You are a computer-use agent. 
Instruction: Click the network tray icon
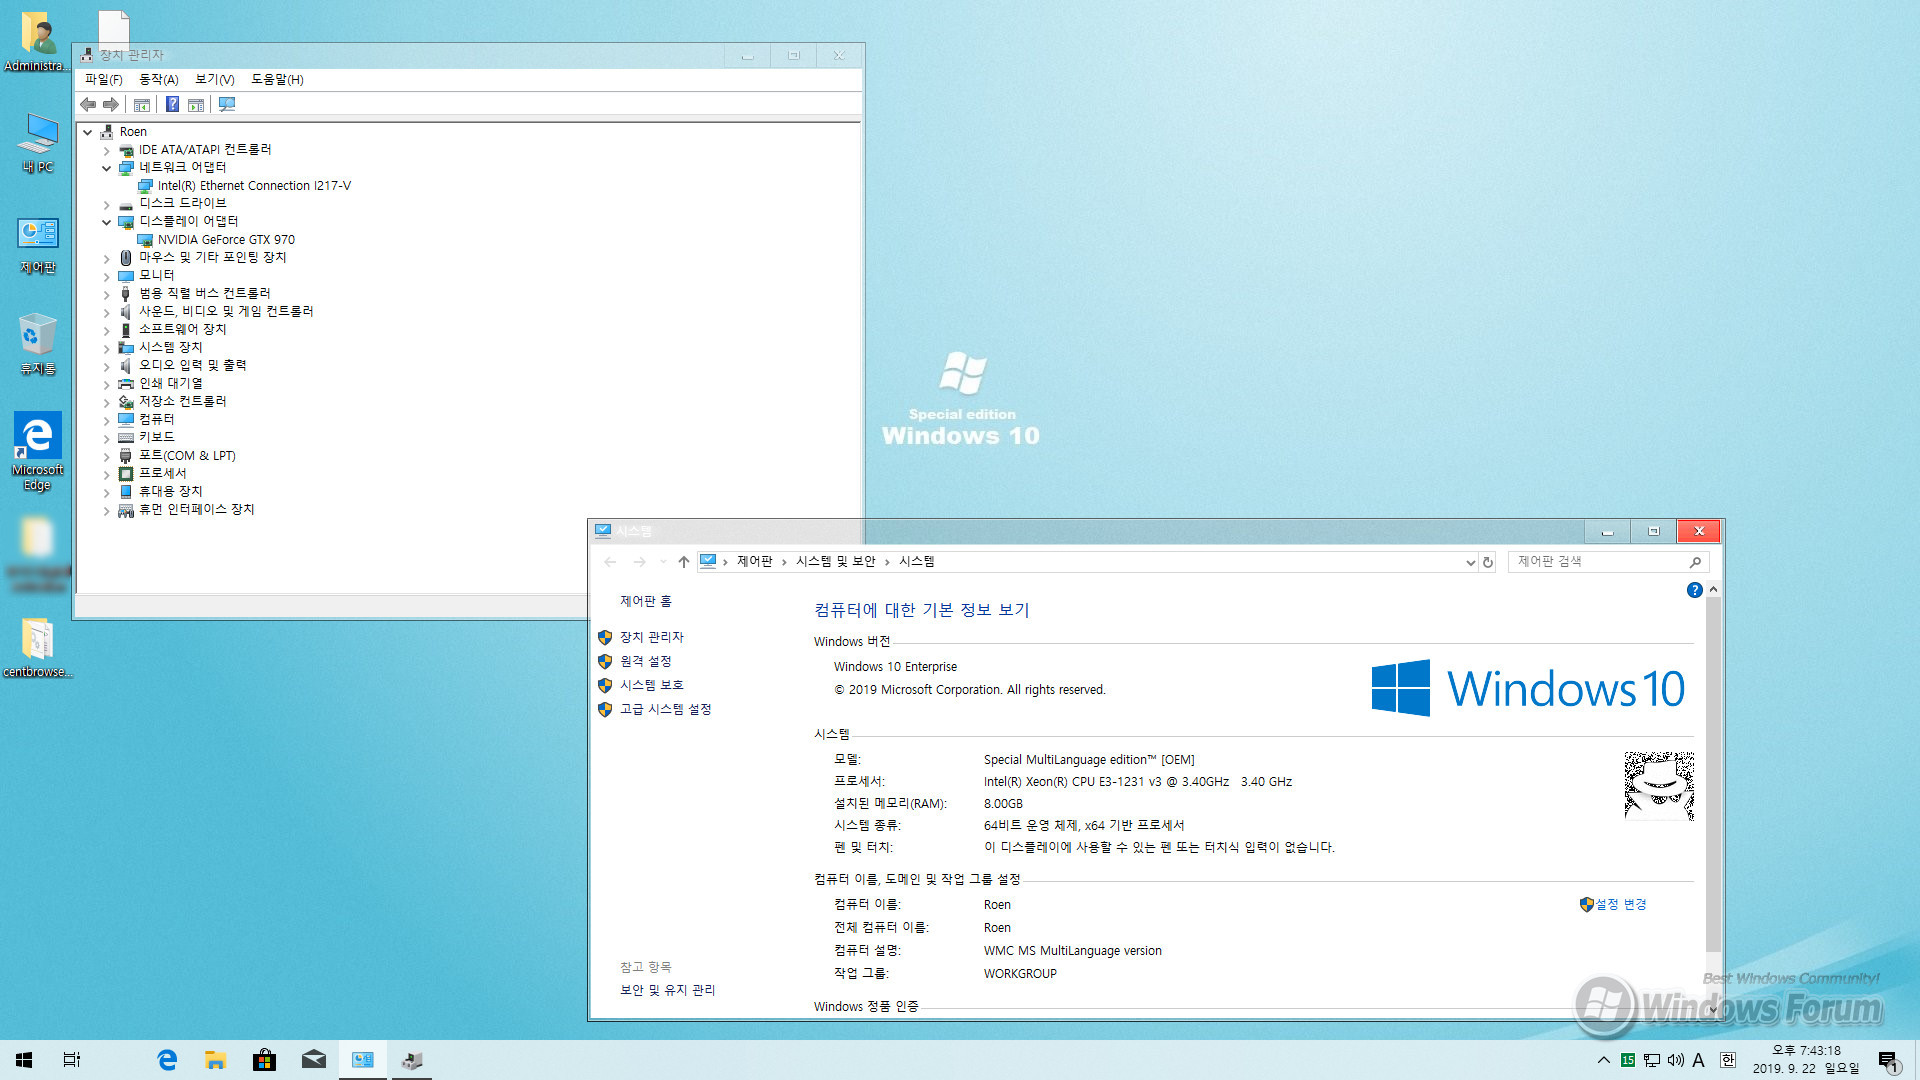point(1652,1060)
